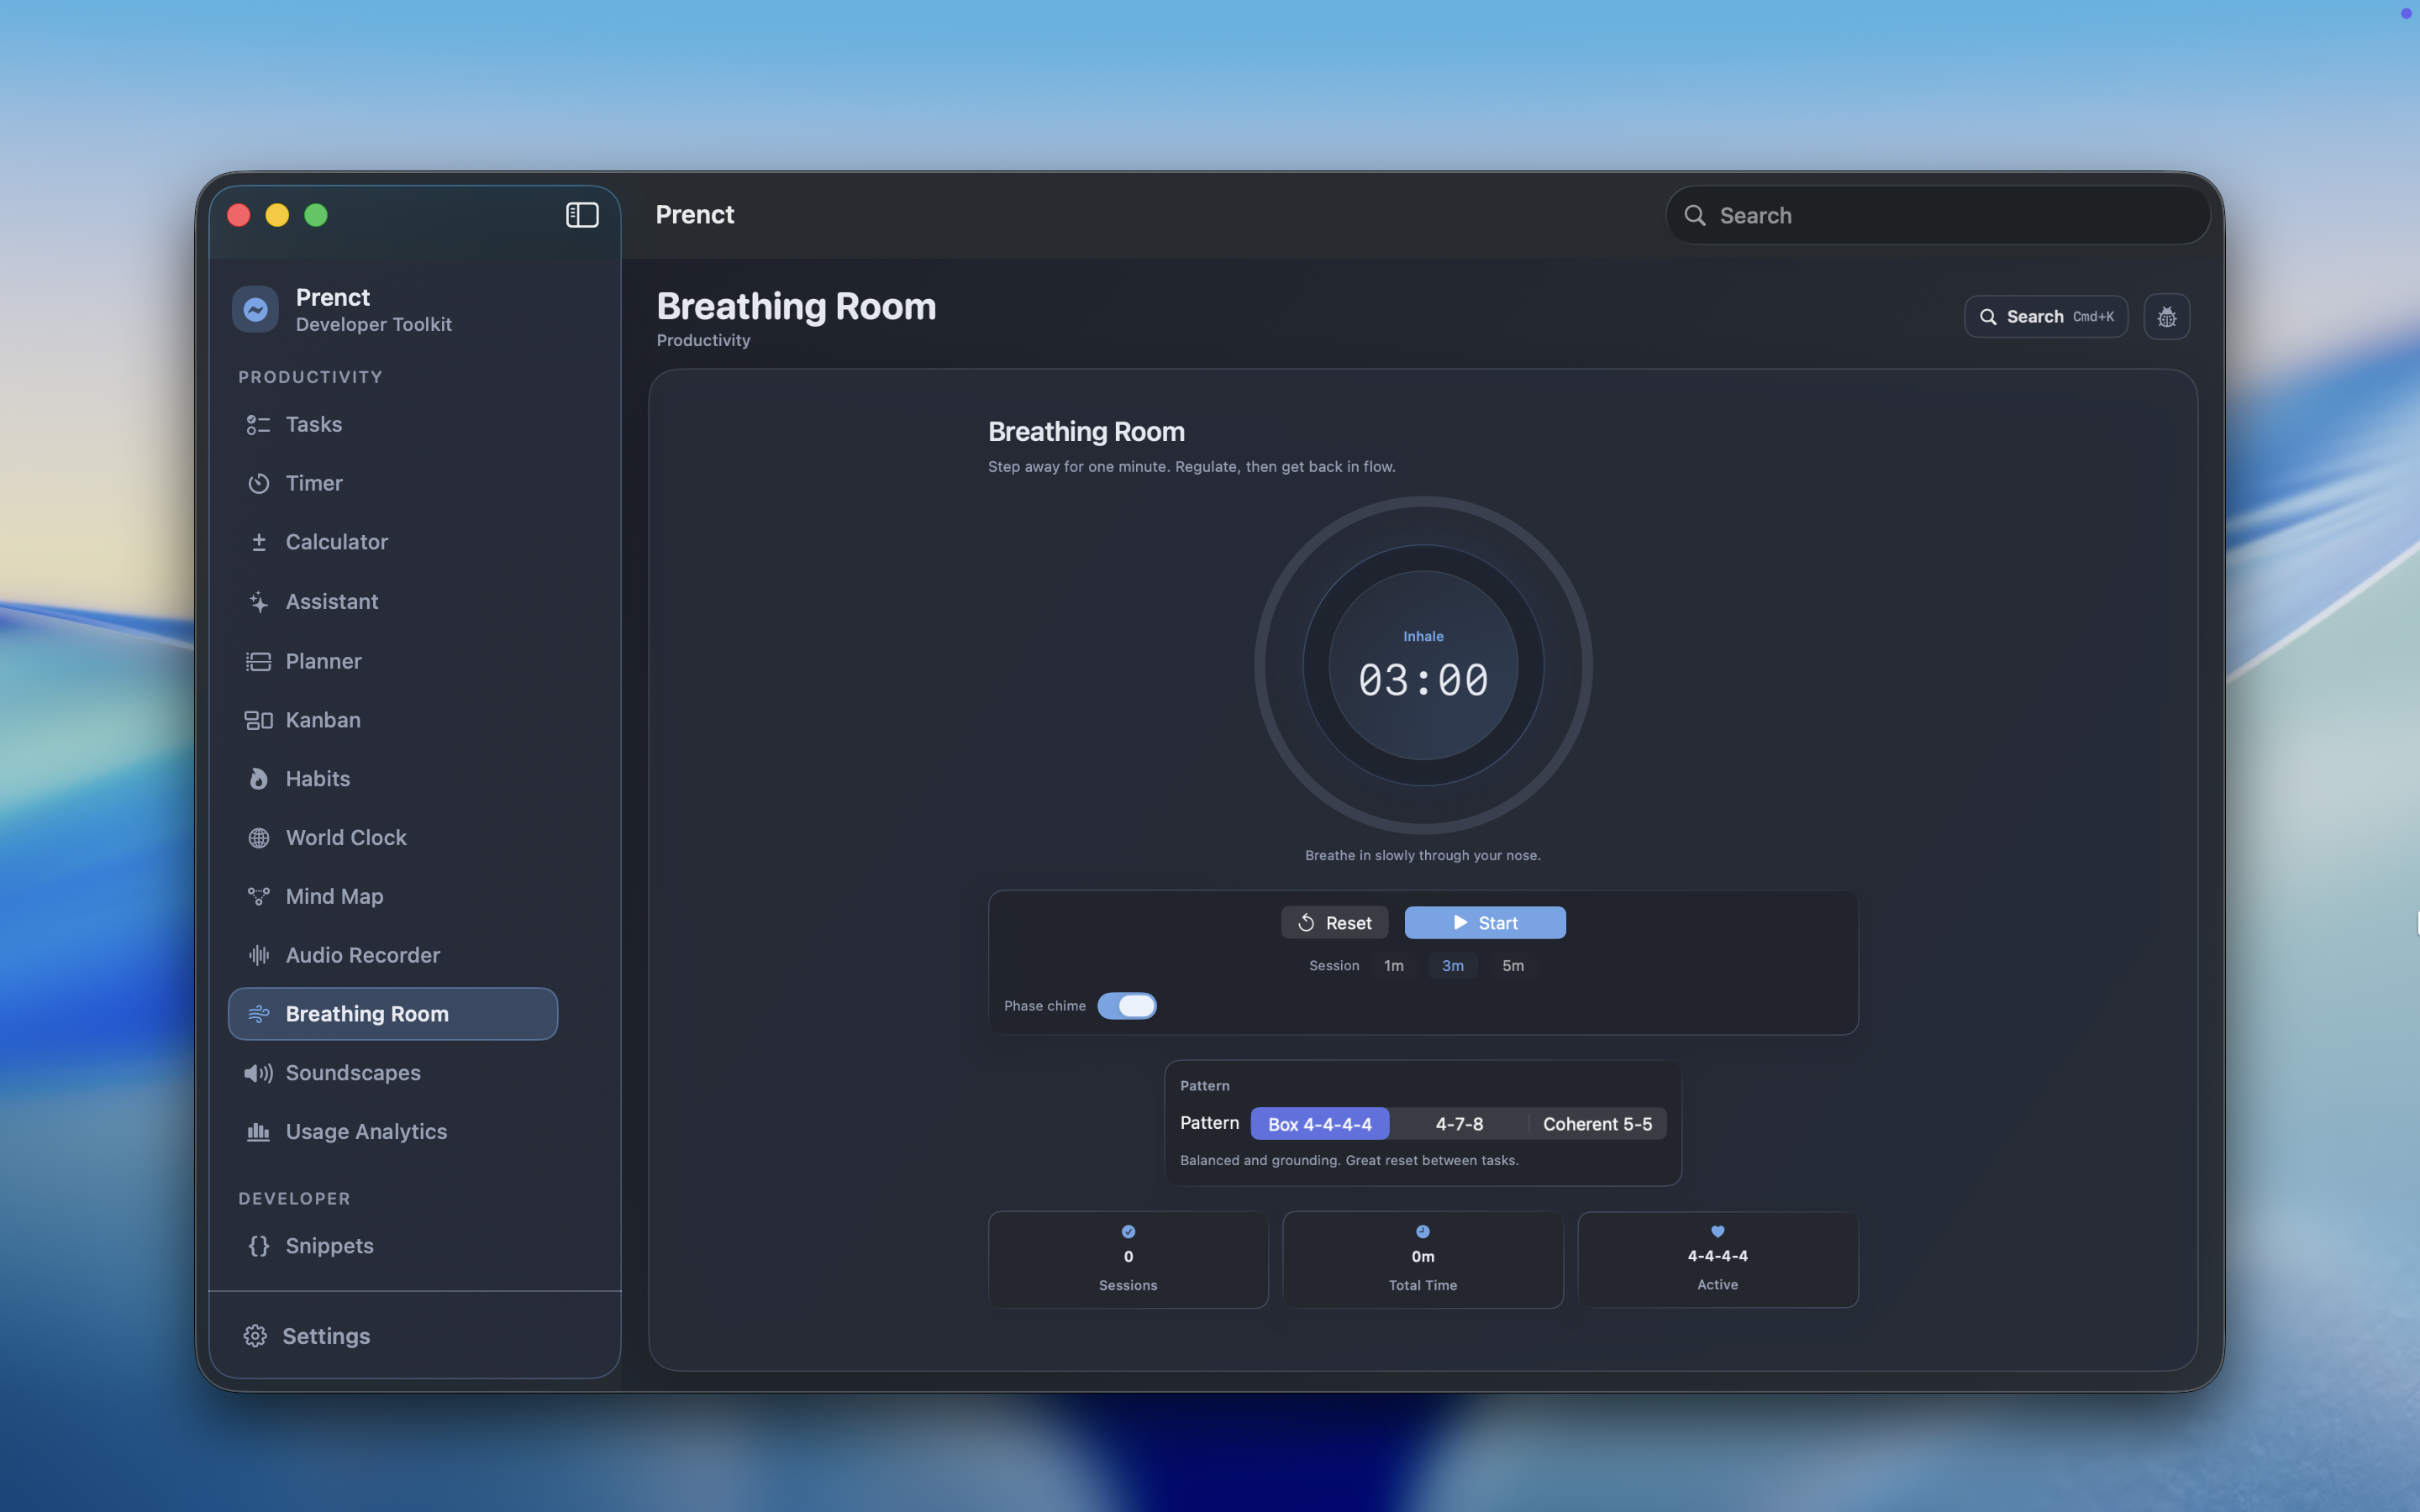The width and height of the screenshot is (2420, 1512).
Task: Choose the 5m session length
Action: coord(1512,966)
